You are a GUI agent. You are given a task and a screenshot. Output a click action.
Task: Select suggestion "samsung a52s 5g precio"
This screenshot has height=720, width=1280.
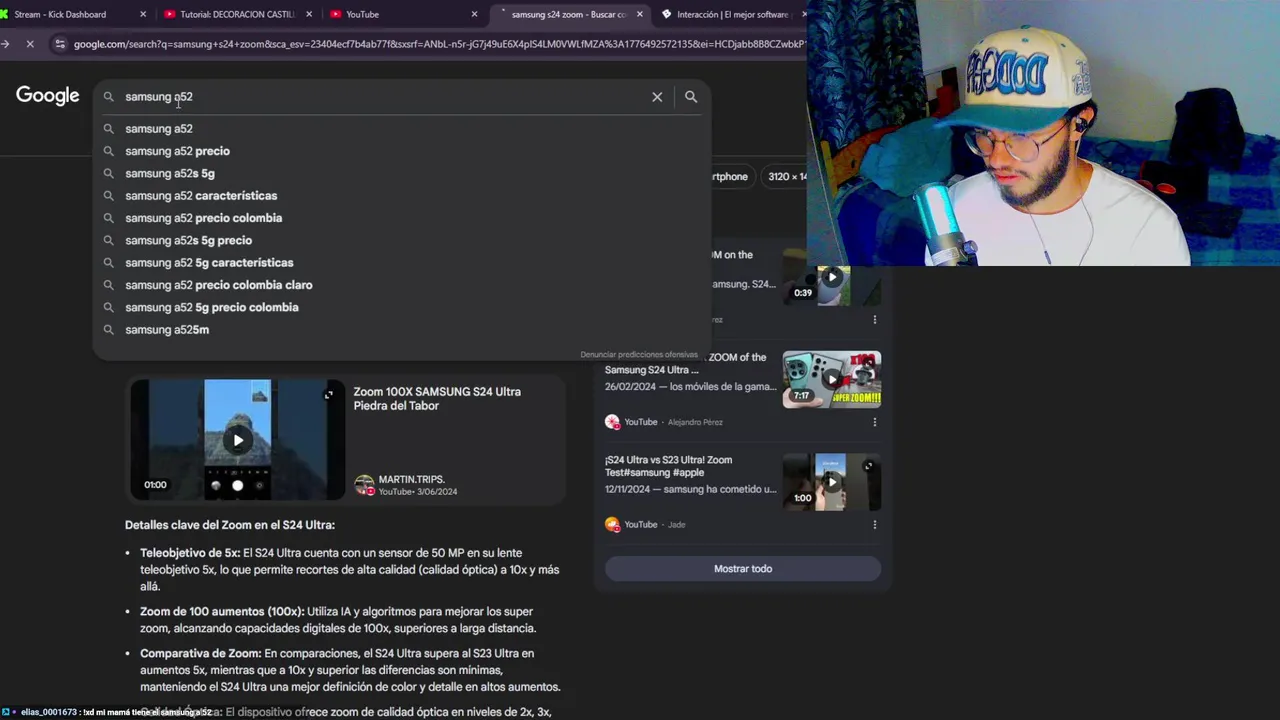pos(188,240)
